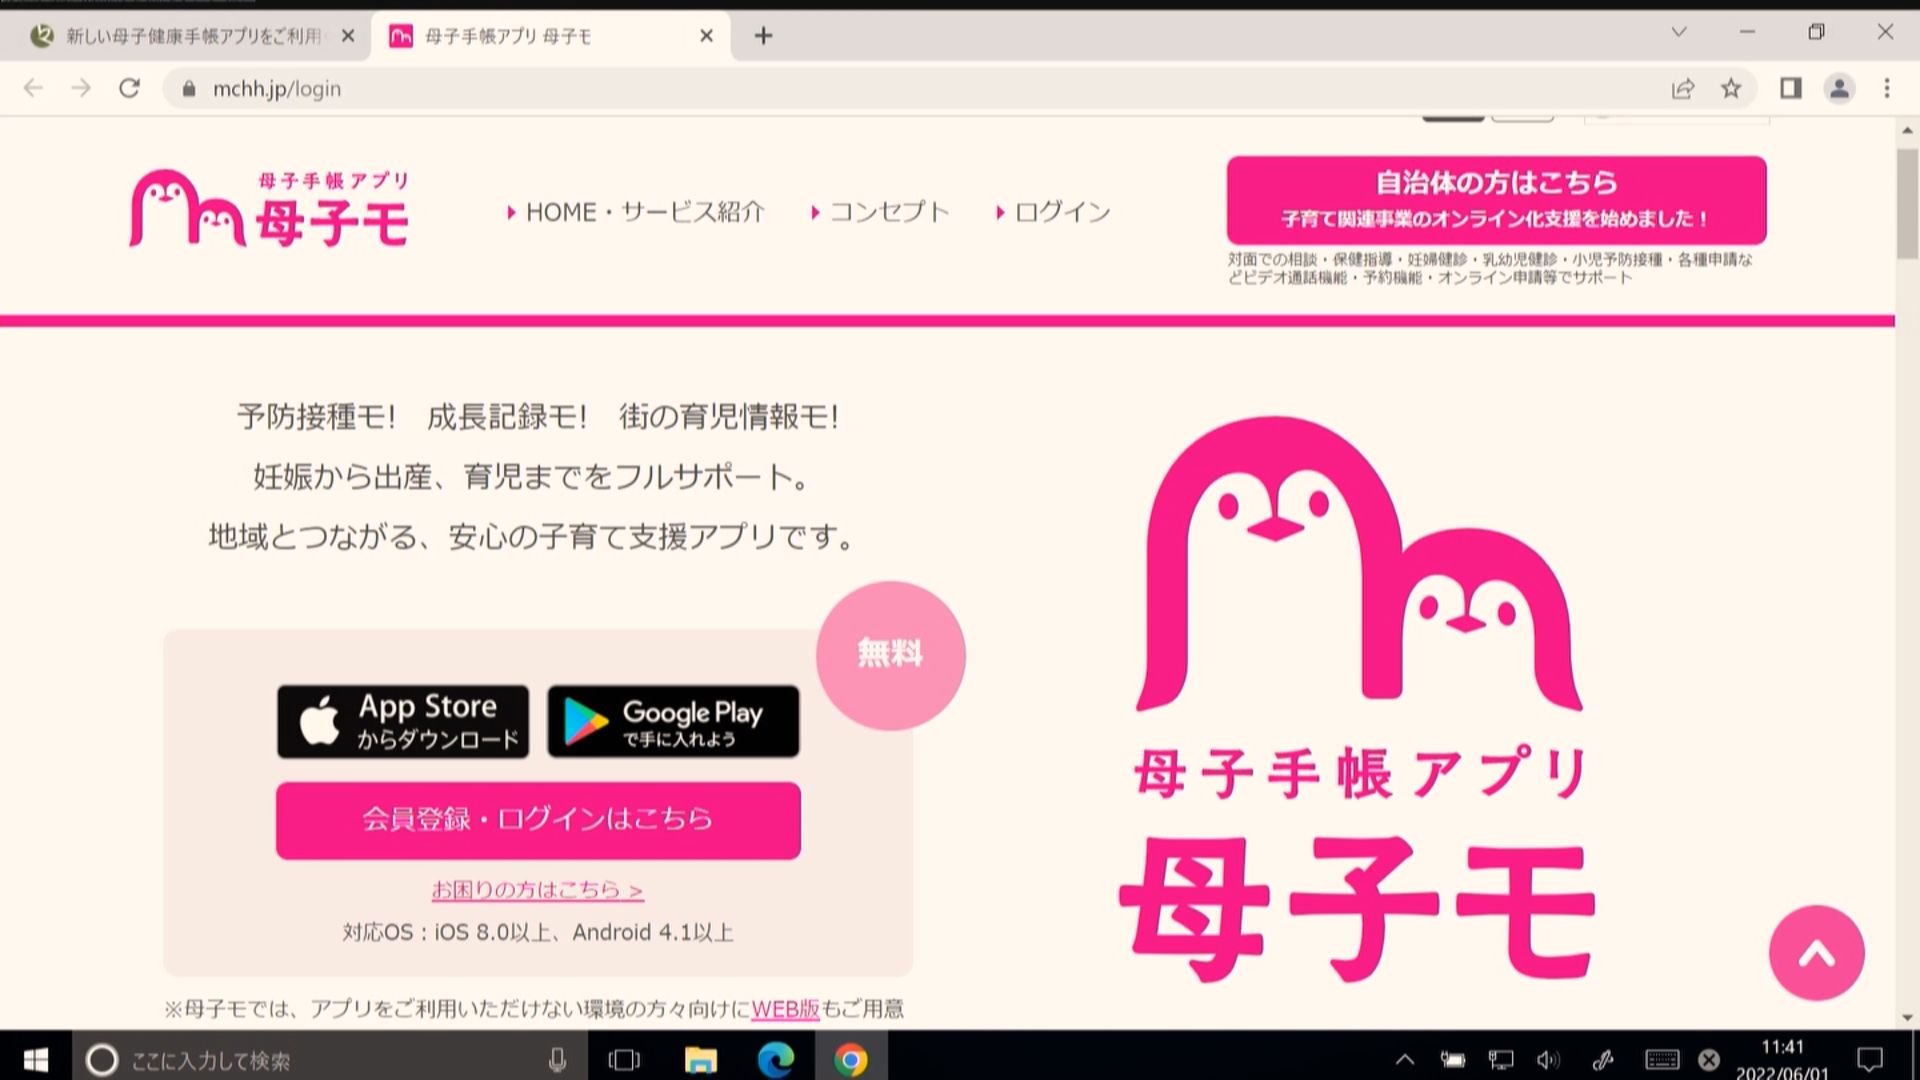Click the padlock site info icon
1920x1080 pixels.
pyautogui.click(x=189, y=89)
